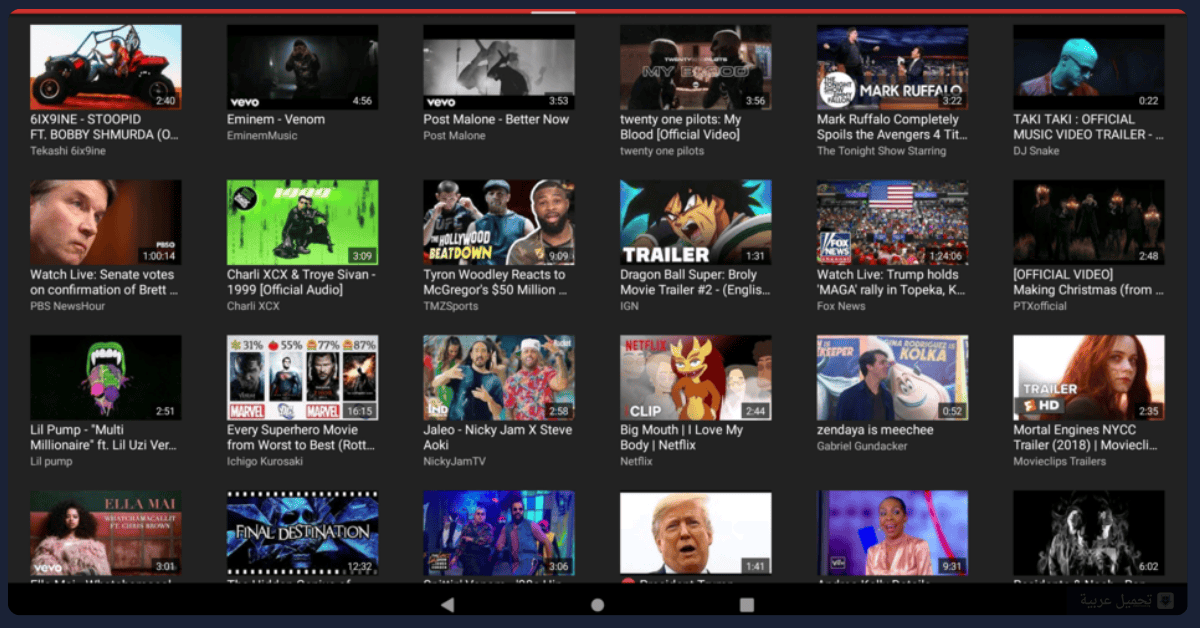Tap the Android back navigation icon
The width and height of the screenshot is (1200, 628).
pos(447,605)
